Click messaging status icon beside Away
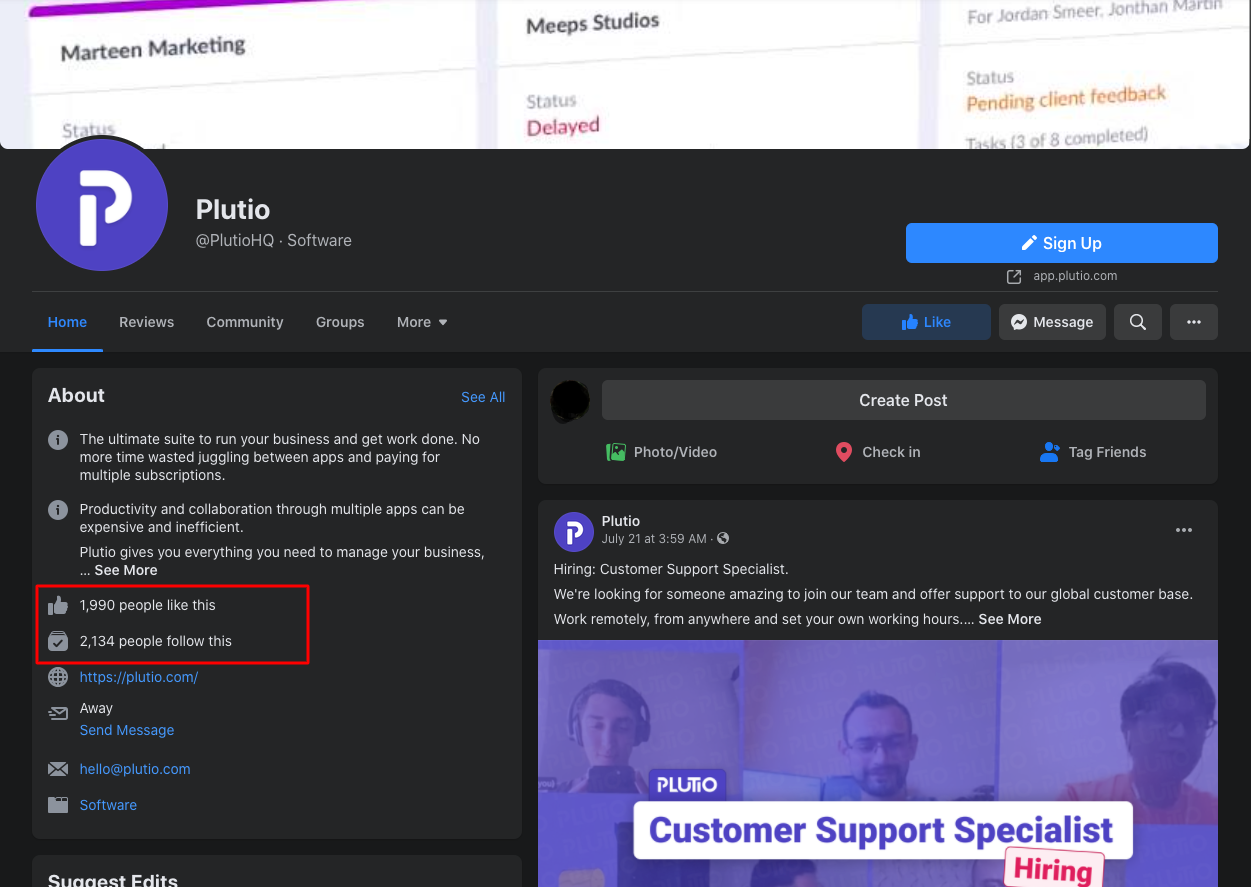Image resolution: width=1251 pixels, height=887 pixels. tap(58, 714)
